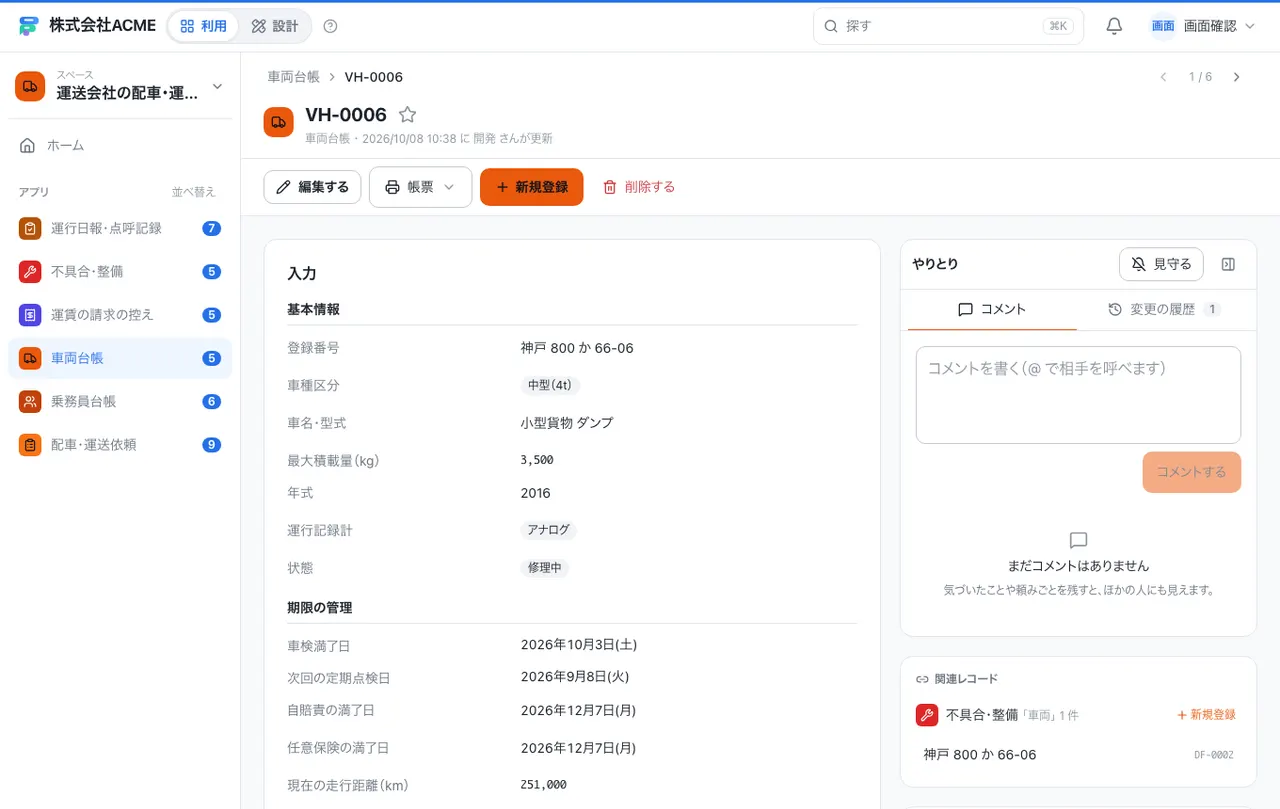Click the truck icon beside VH-0006 title
The height and width of the screenshot is (809, 1280).
pos(279,122)
